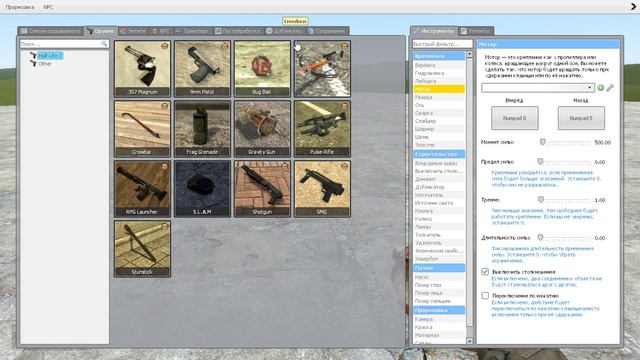Screen dimensions: 640x360
Task: Click the admin badge on 357 Magnum
Action: (164, 46)
